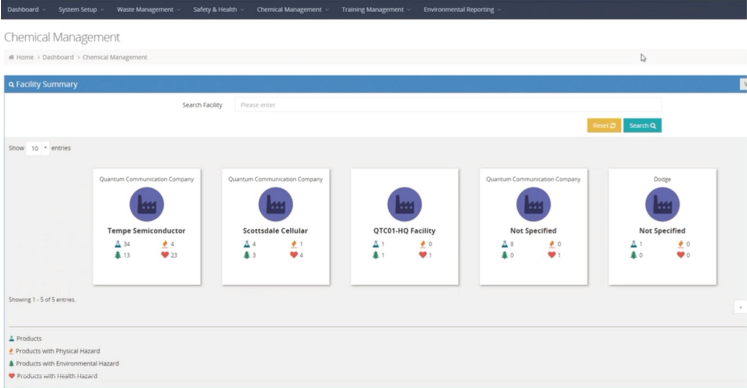Open the Training Management menu
This screenshot has height=388, width=747.
pyautogui.click(x=376, y=10)
